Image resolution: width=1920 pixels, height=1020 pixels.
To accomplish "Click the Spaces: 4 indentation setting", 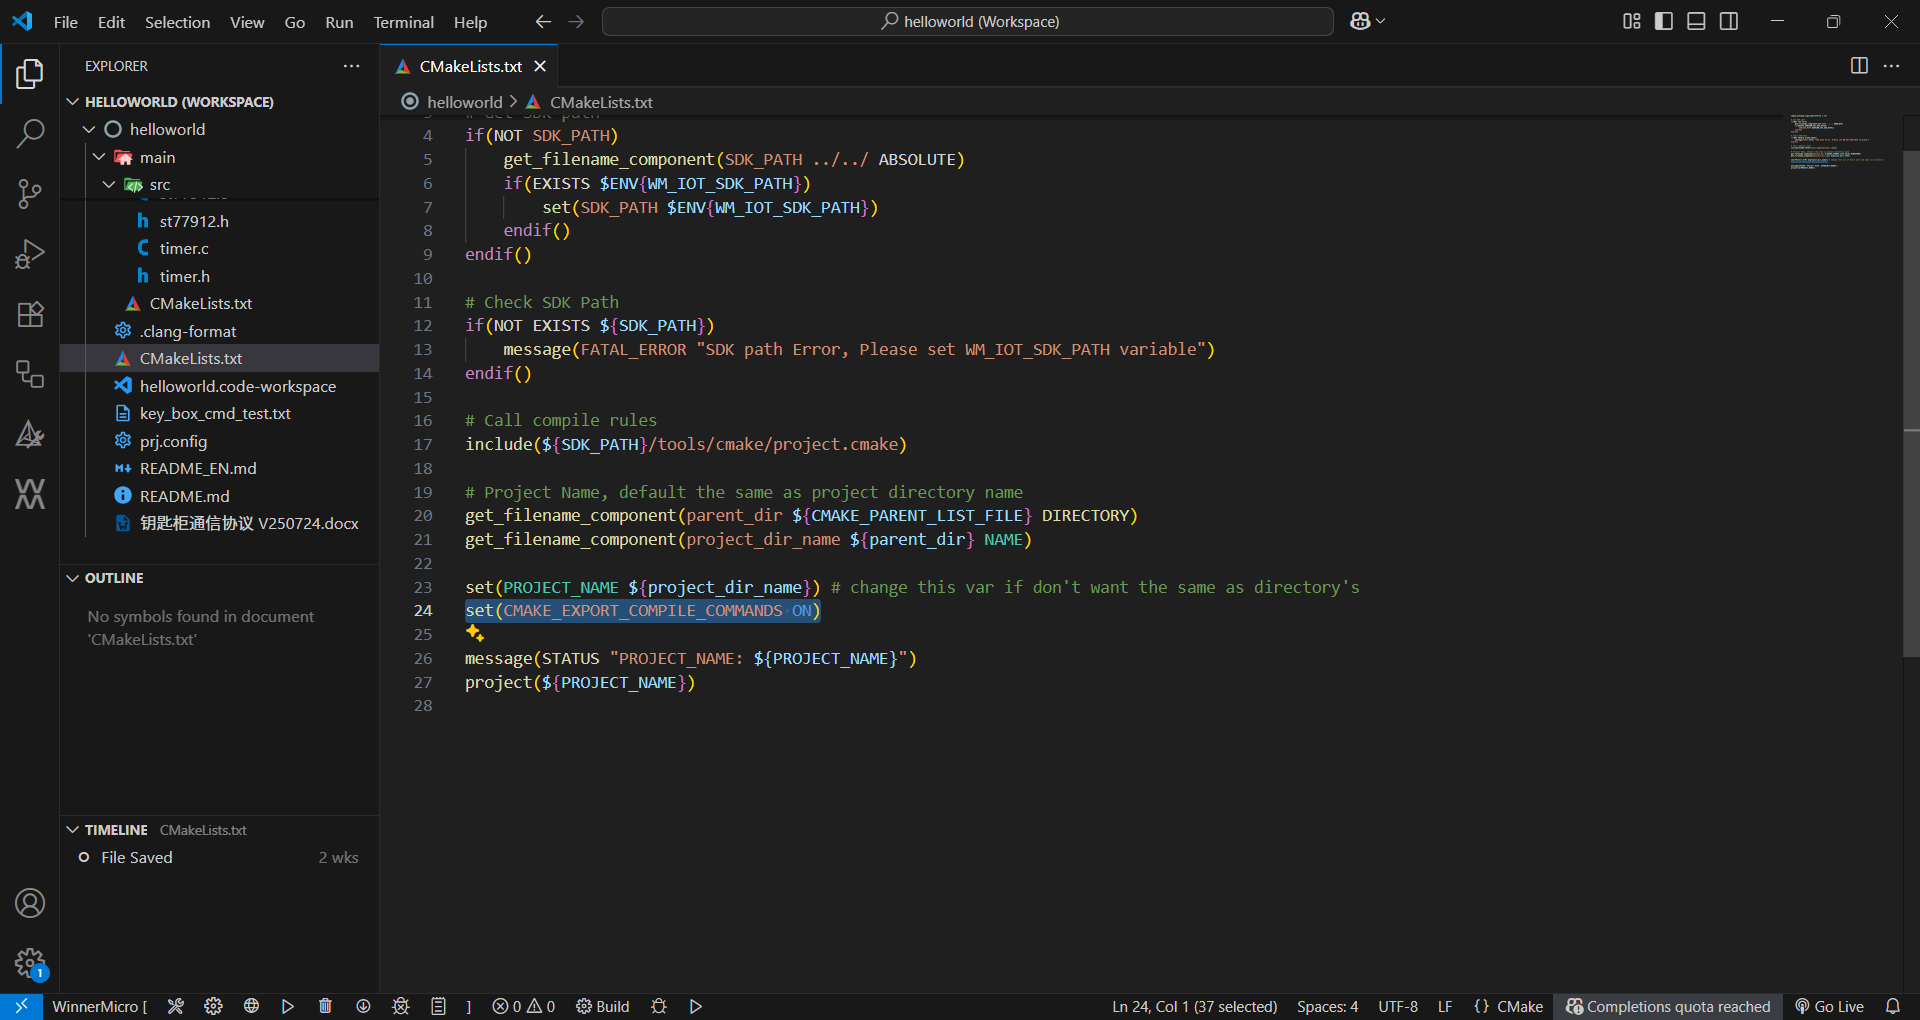I will 1327,1006.
